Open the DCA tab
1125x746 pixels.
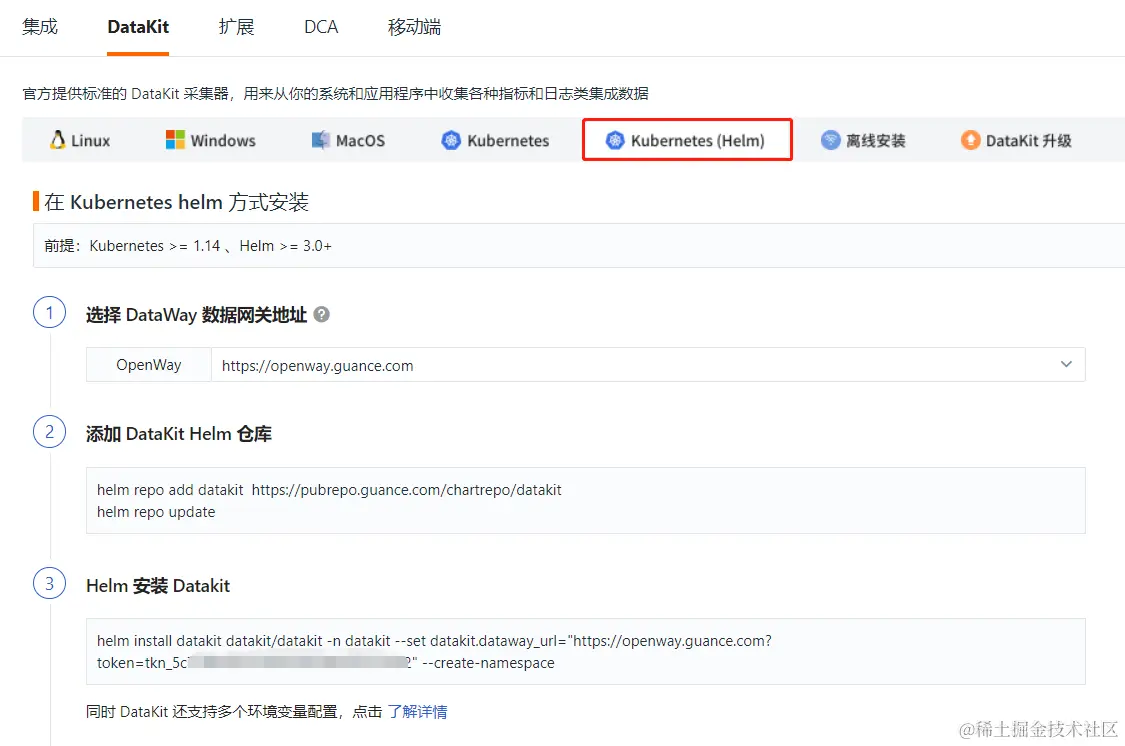tap(321, 27)
